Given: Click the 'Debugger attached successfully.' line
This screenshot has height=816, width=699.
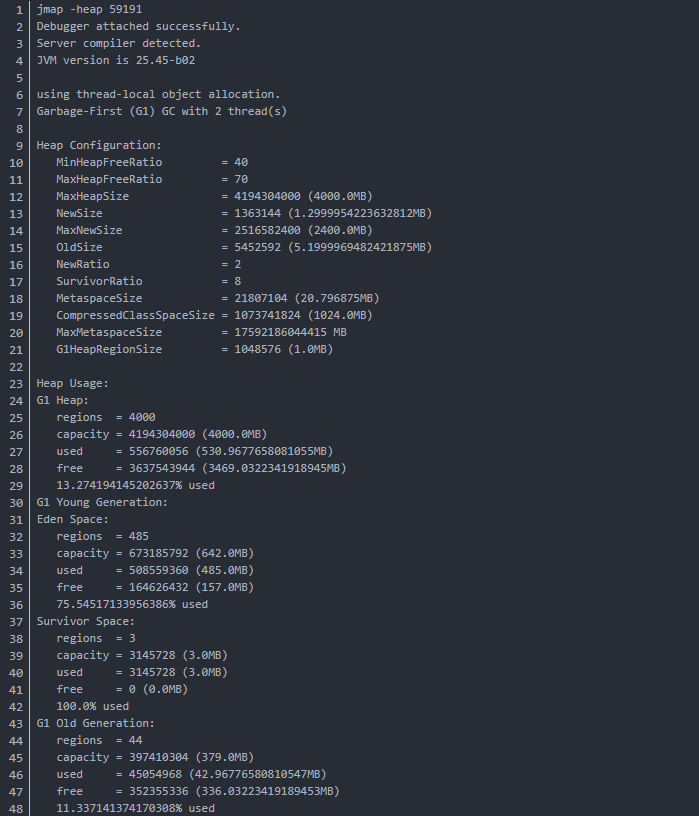Looking at the screenshot, I should click(x=138, y=26).
